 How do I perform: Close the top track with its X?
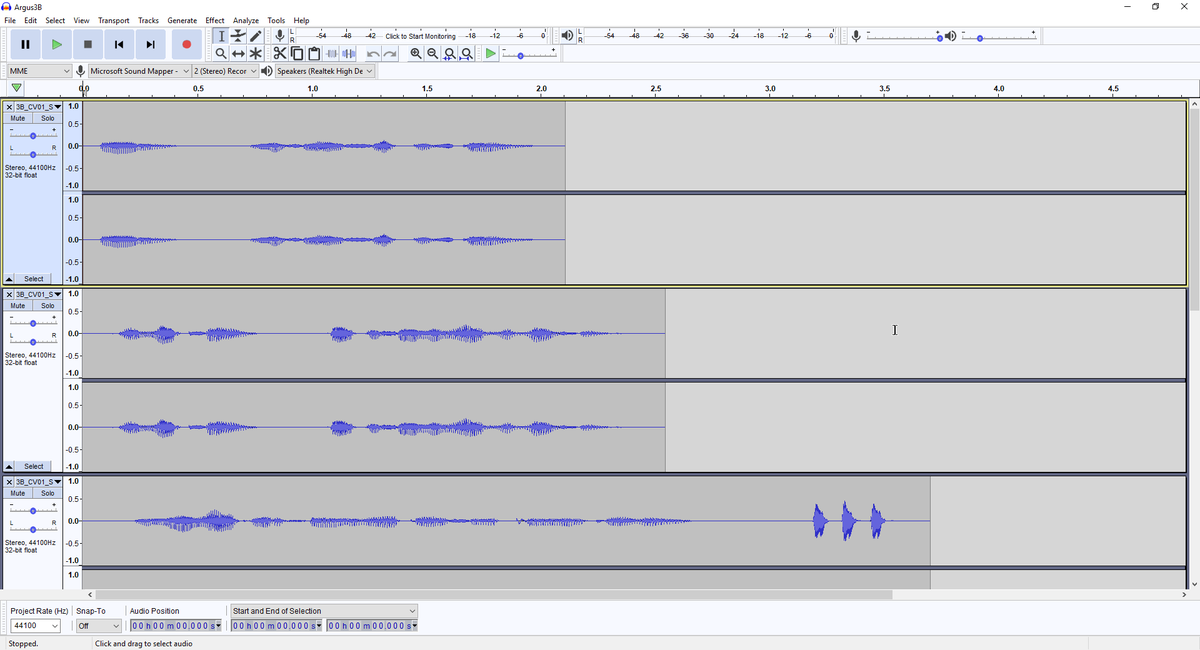point(9,107)
